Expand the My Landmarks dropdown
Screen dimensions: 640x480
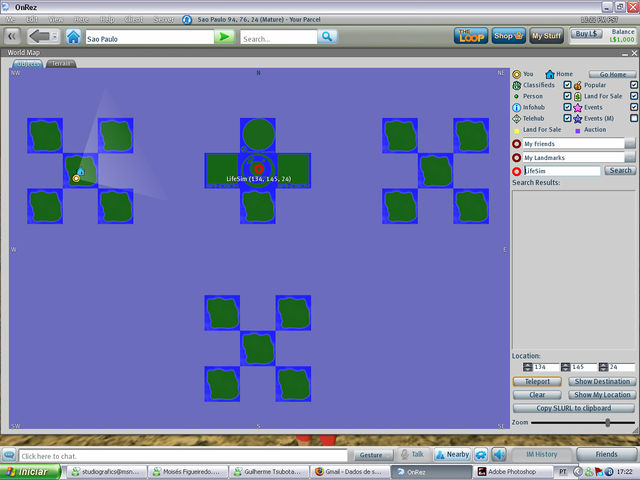[630, 158]
